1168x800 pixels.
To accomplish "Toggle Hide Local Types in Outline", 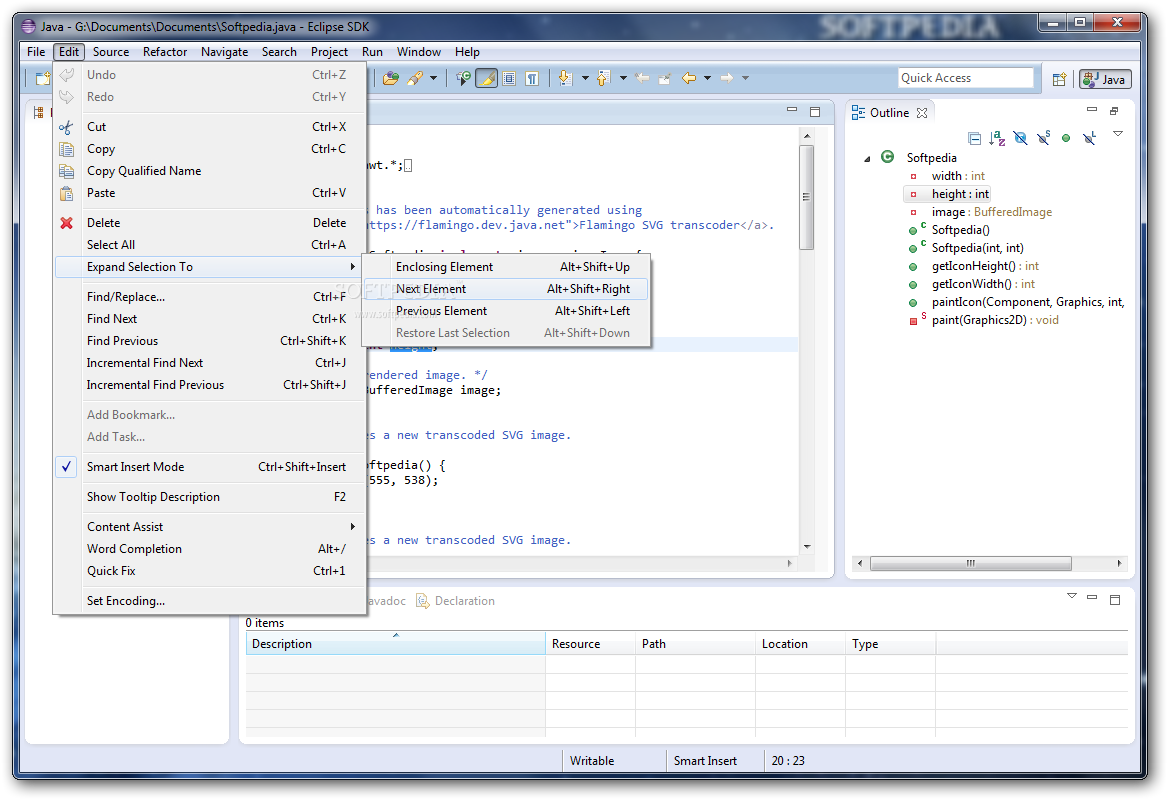I will [x=1089, y=138].
